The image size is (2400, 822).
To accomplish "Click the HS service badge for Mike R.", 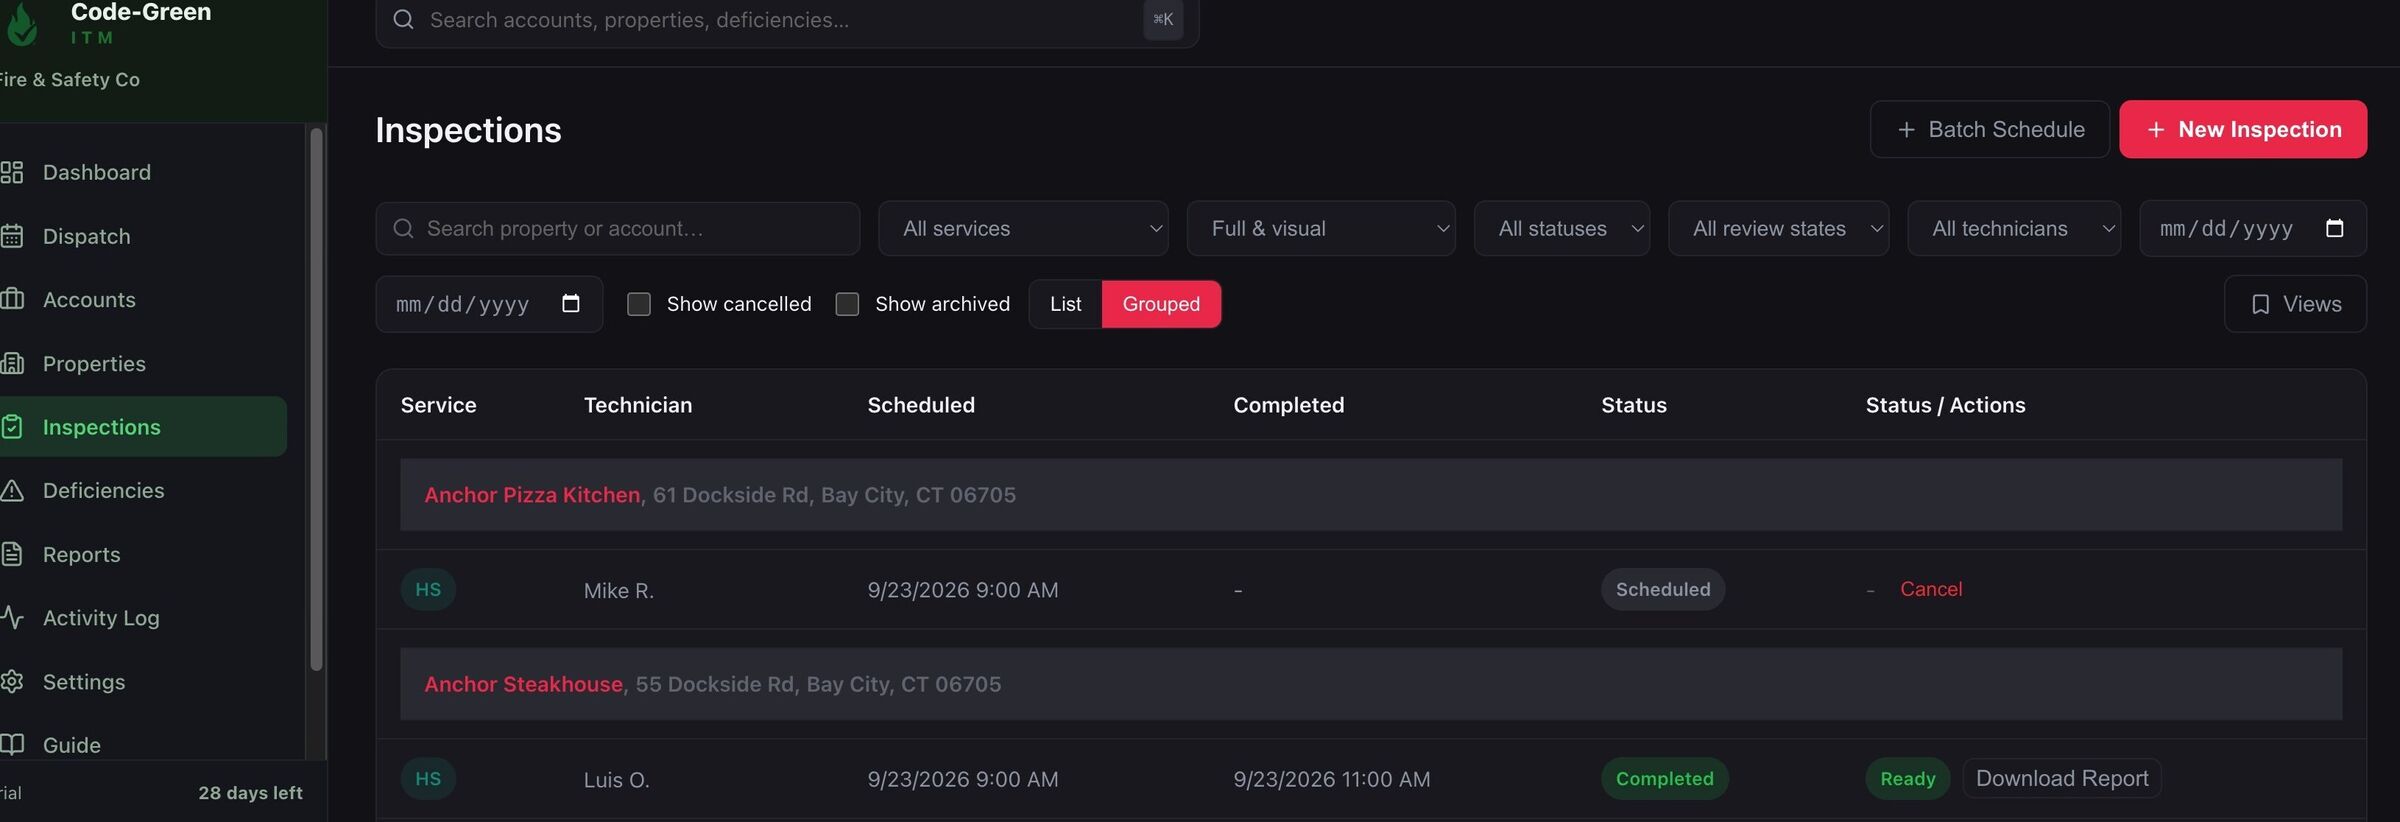I will pyautogui.click(x=428, y=589).
